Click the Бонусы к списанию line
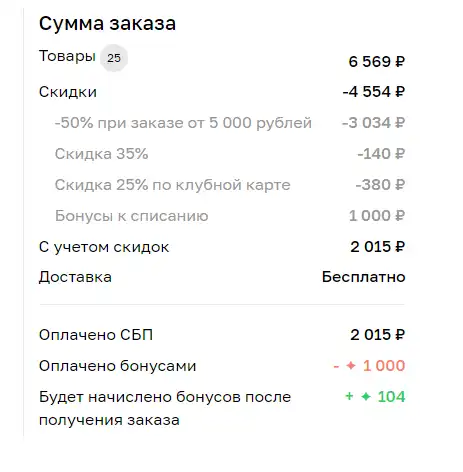Image resolution: width=463 pixels, height=472 pixels. coord(132,216)
